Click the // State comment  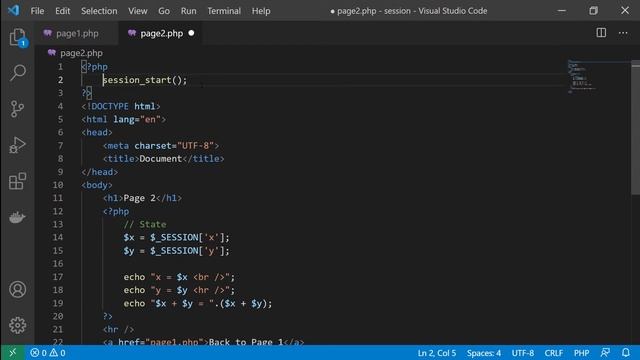click(x=145, y=224)
